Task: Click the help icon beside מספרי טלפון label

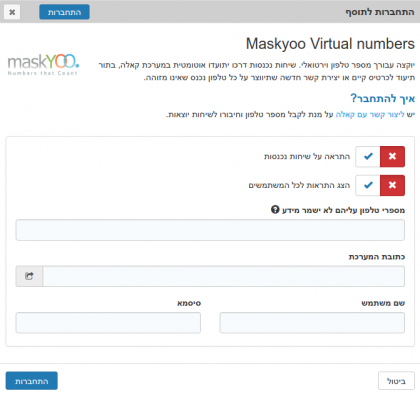Action: point(275,210)
